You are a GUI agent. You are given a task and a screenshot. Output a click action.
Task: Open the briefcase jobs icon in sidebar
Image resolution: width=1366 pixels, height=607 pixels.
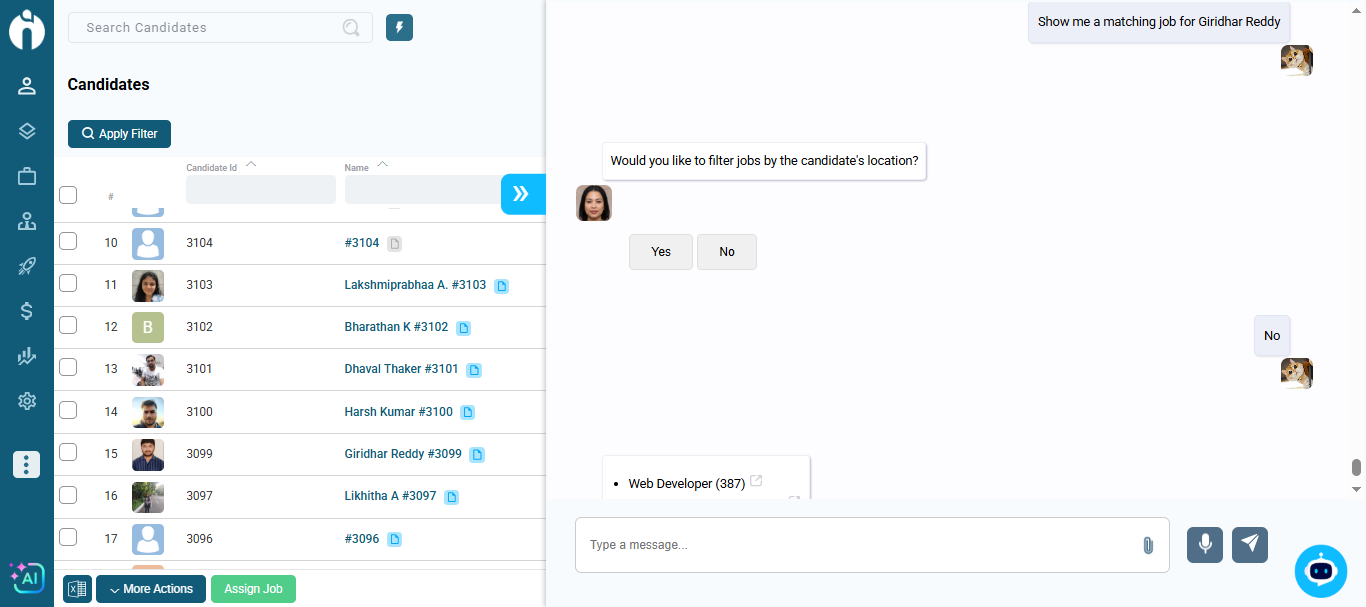[x=27, y=176]
